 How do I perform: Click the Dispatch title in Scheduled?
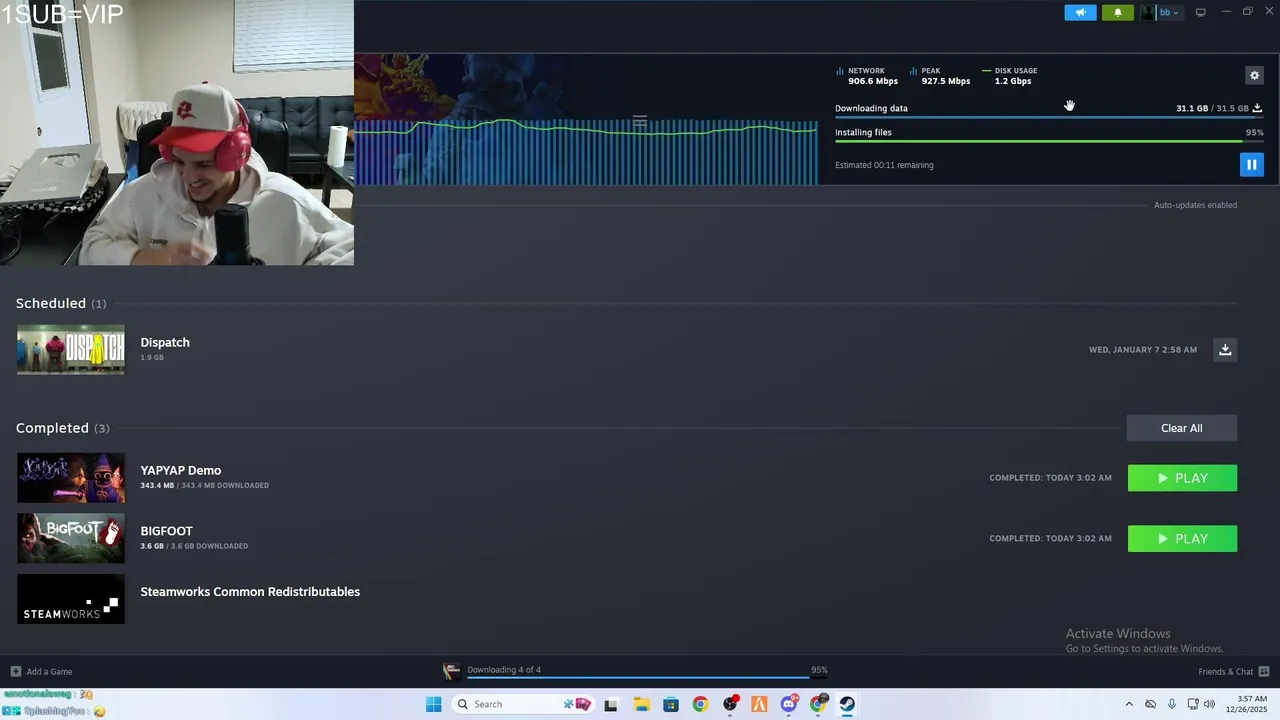click(165, 342)
